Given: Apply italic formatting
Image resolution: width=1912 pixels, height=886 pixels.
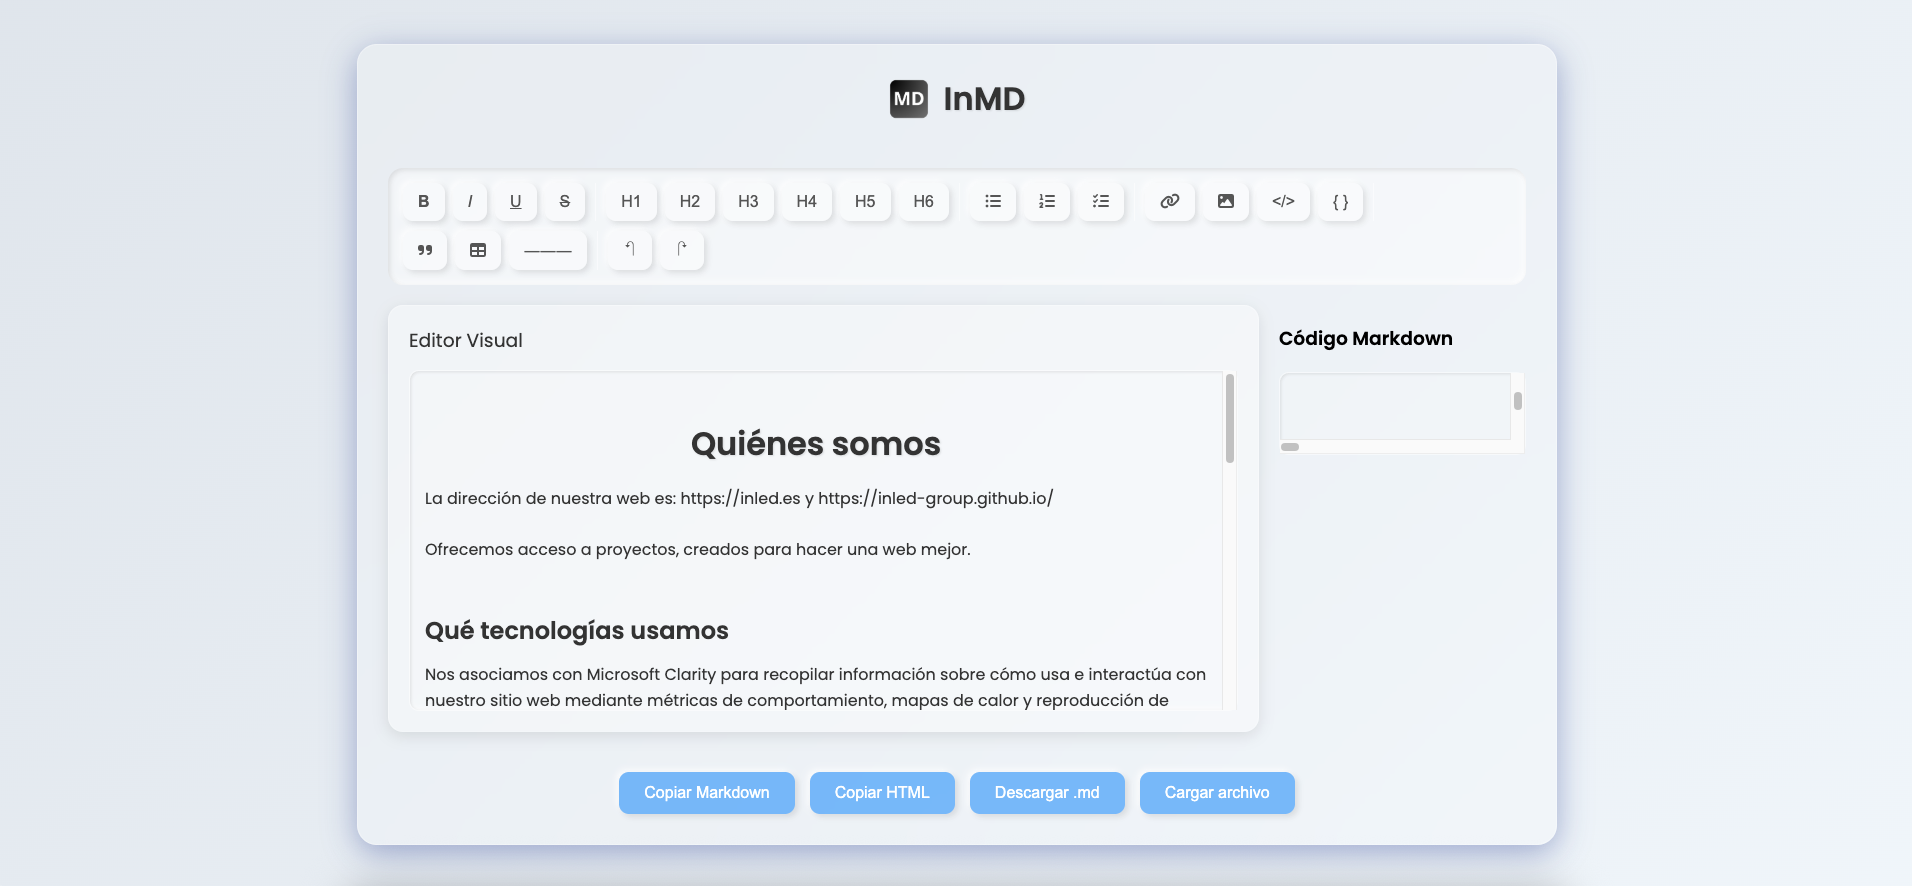Looking at the screenshot, I should coord(469,201).
